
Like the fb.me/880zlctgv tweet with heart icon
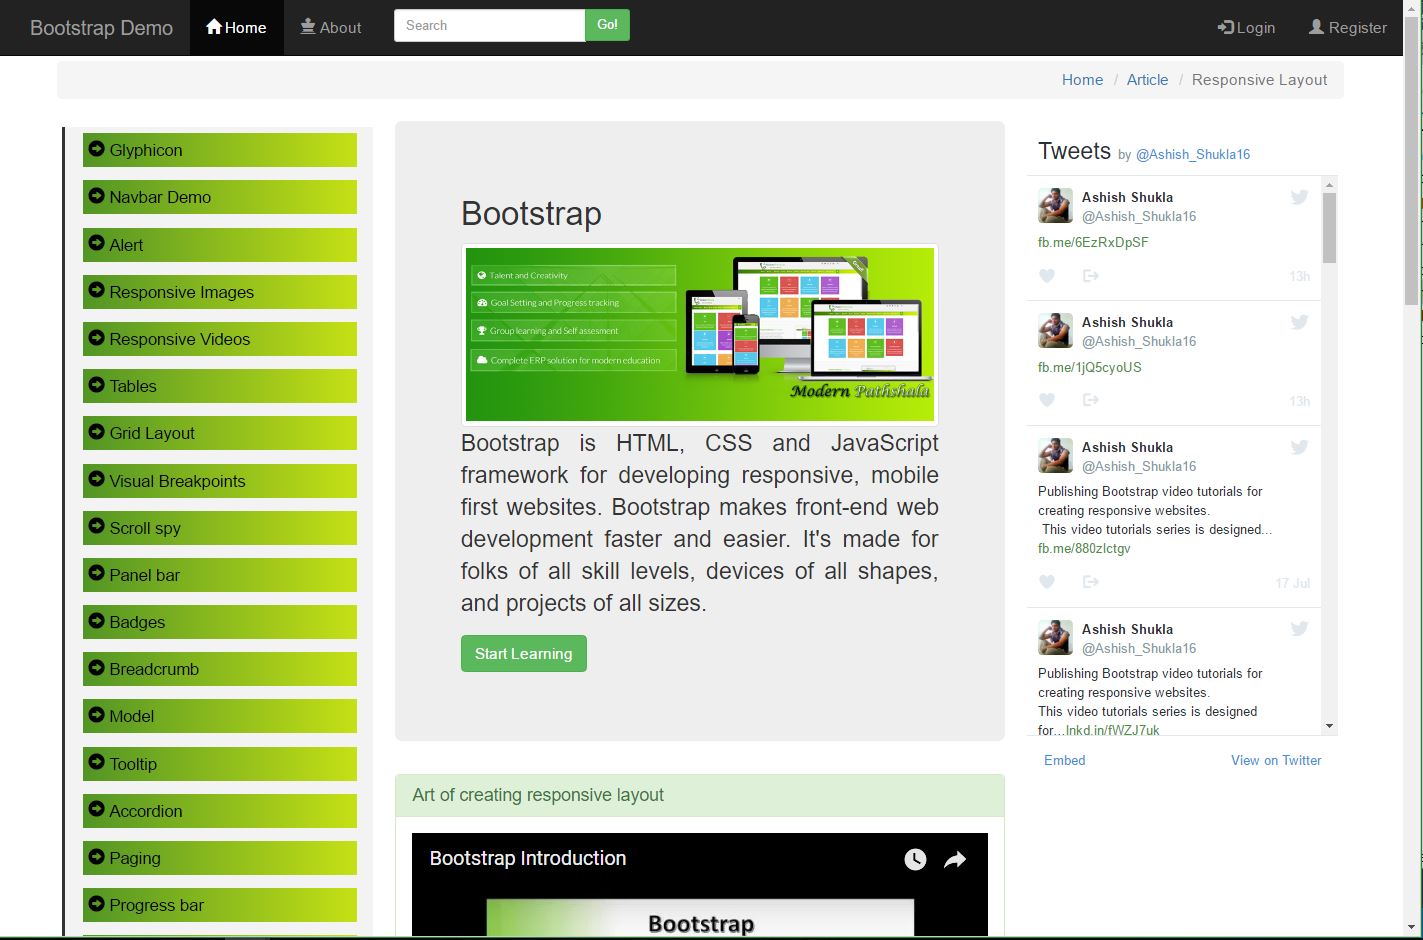[x=1047, y=582]
